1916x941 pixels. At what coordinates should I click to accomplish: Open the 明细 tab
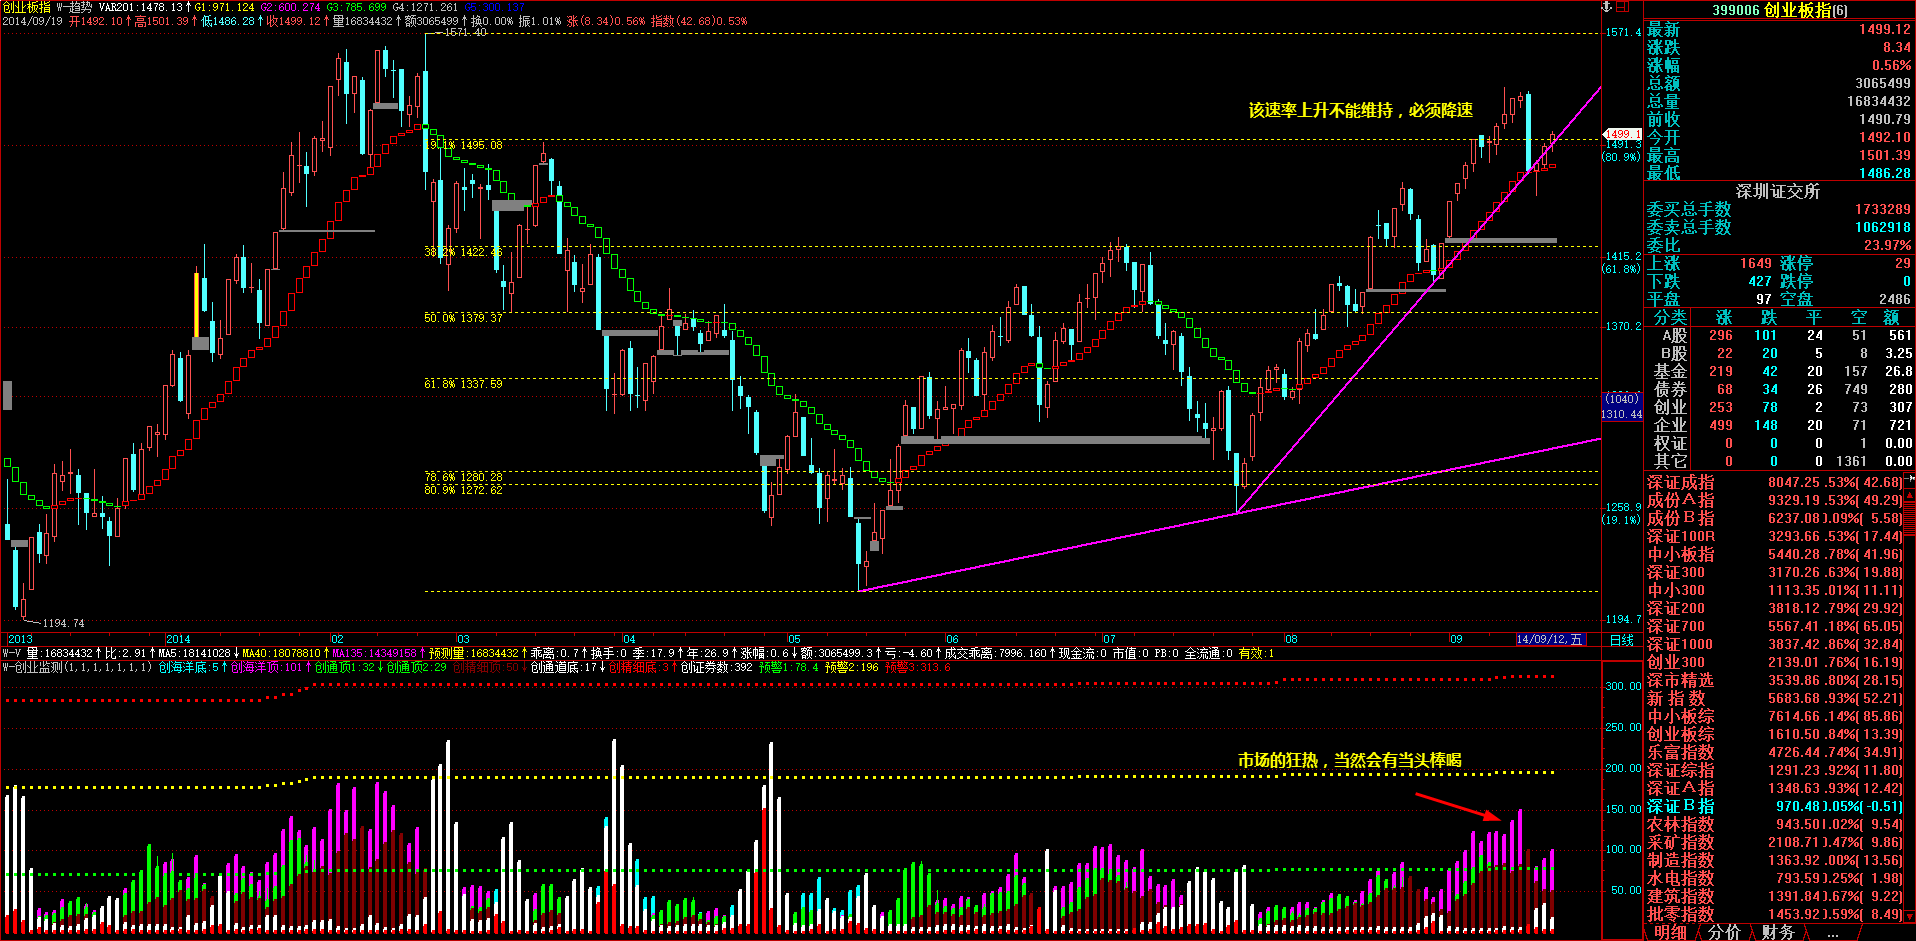point(1670,932)
